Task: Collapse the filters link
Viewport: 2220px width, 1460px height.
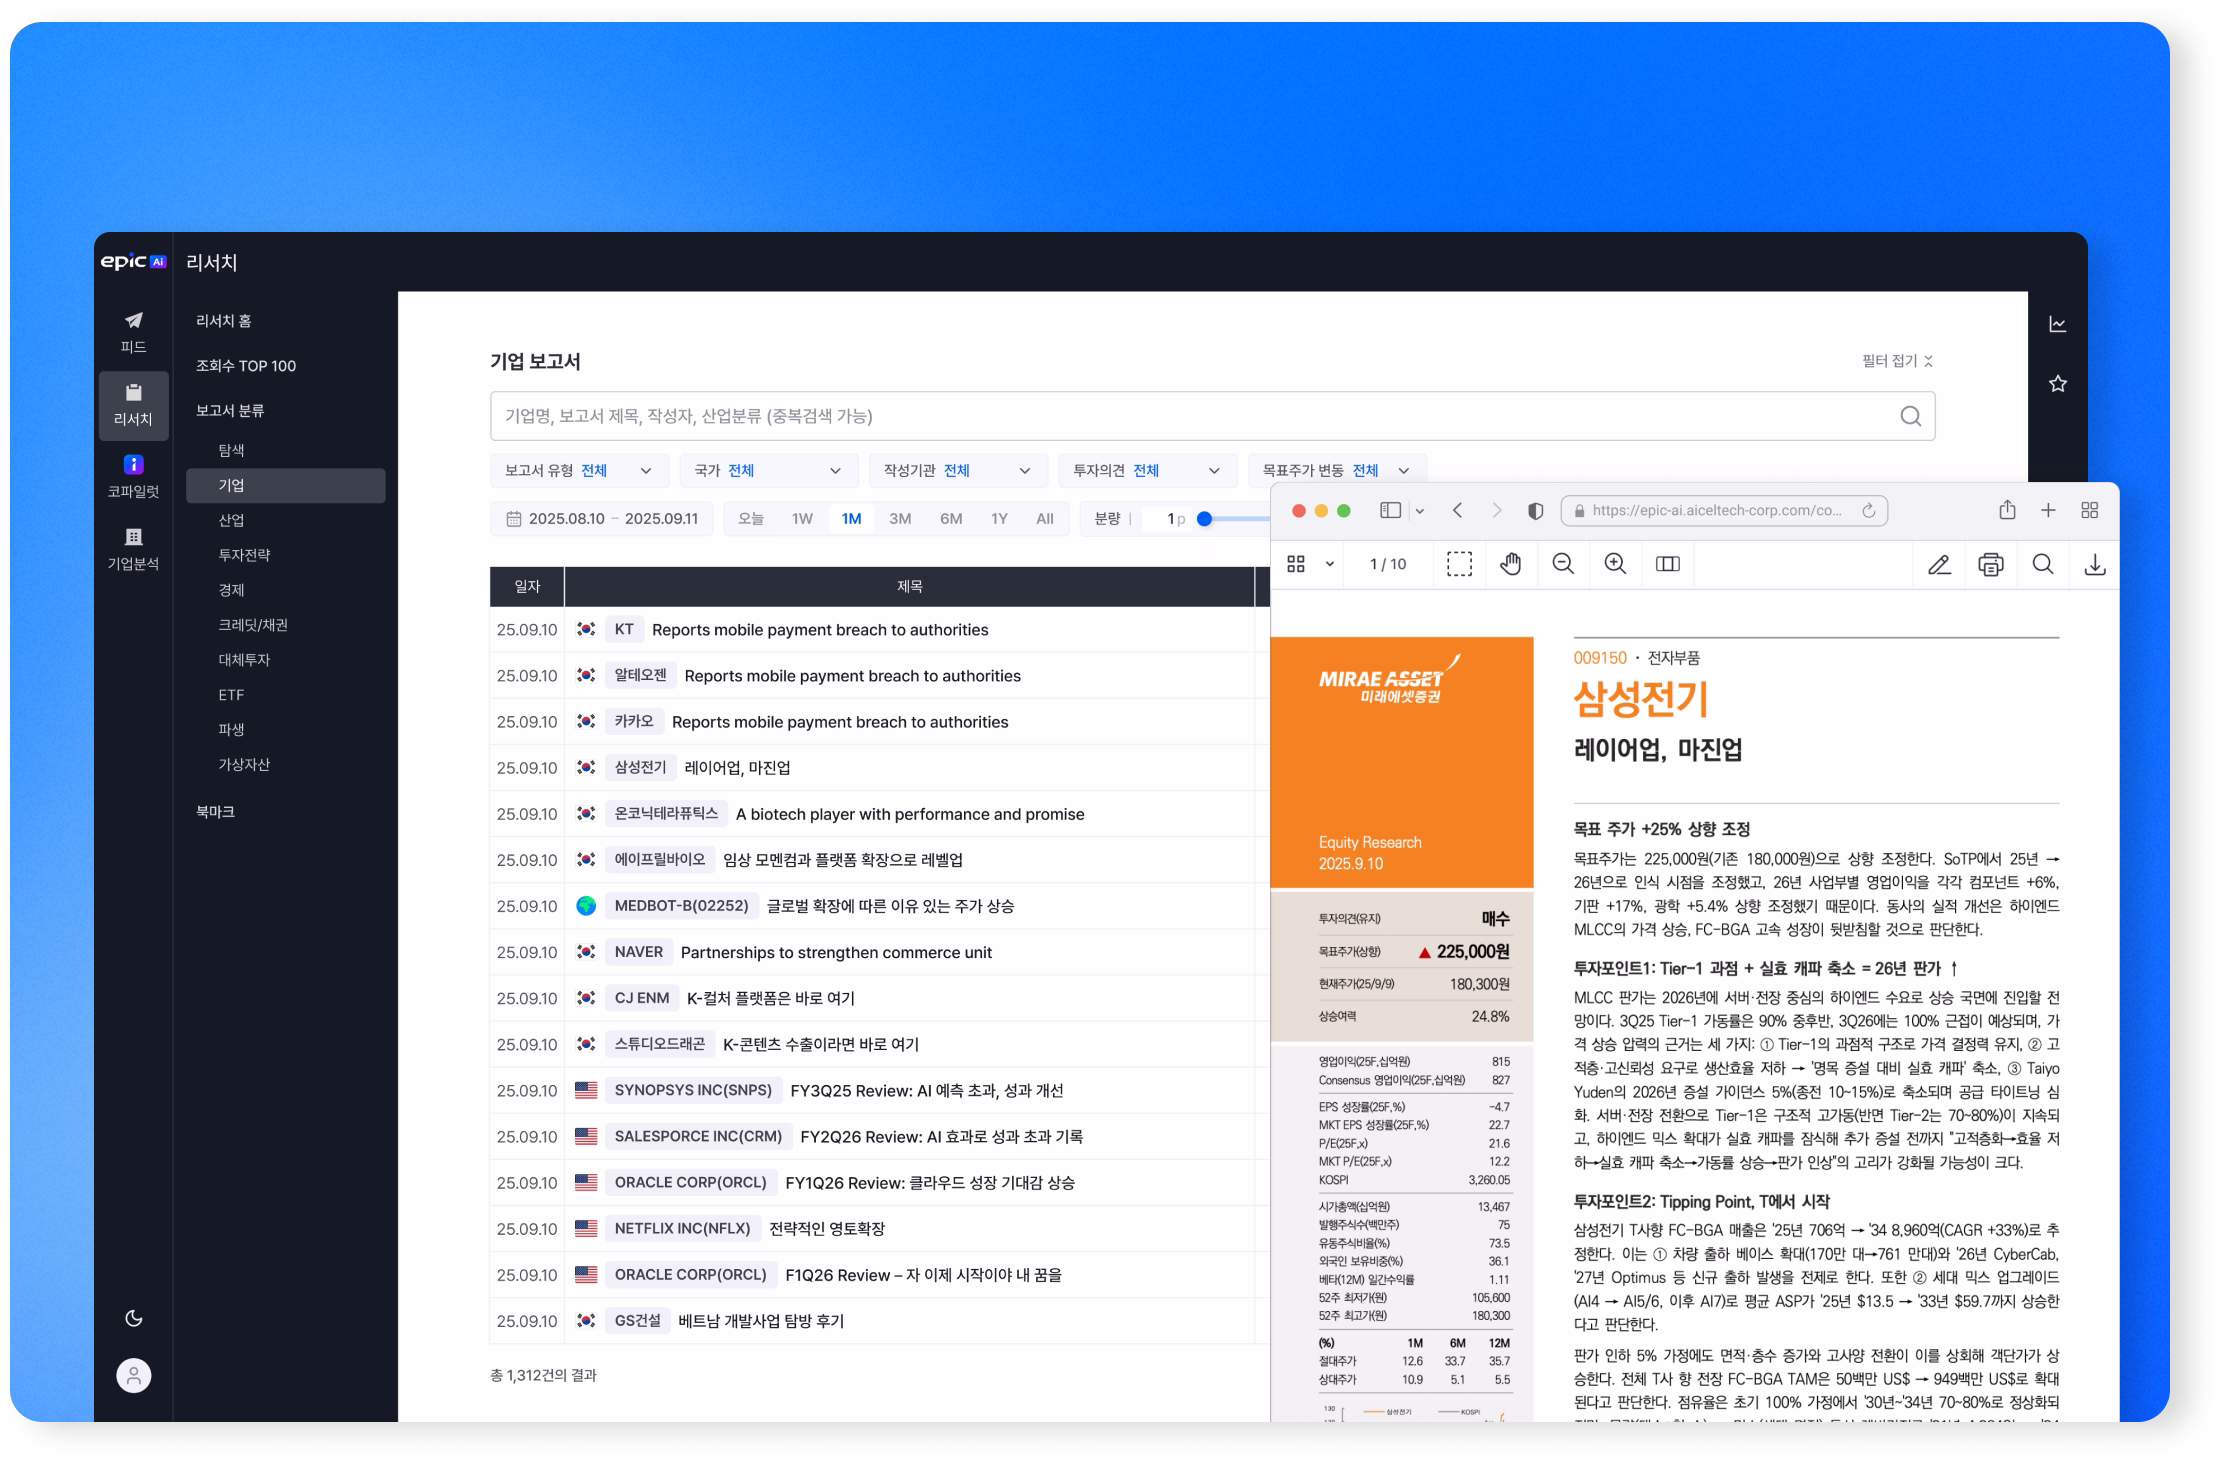Action: (x=1897, y=361)
